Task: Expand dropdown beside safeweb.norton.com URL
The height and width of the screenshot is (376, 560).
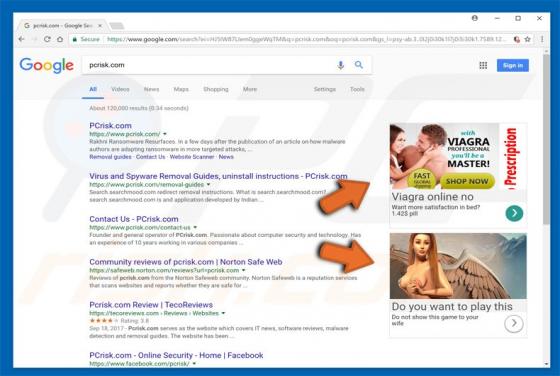Action: (x=244, y=270)
